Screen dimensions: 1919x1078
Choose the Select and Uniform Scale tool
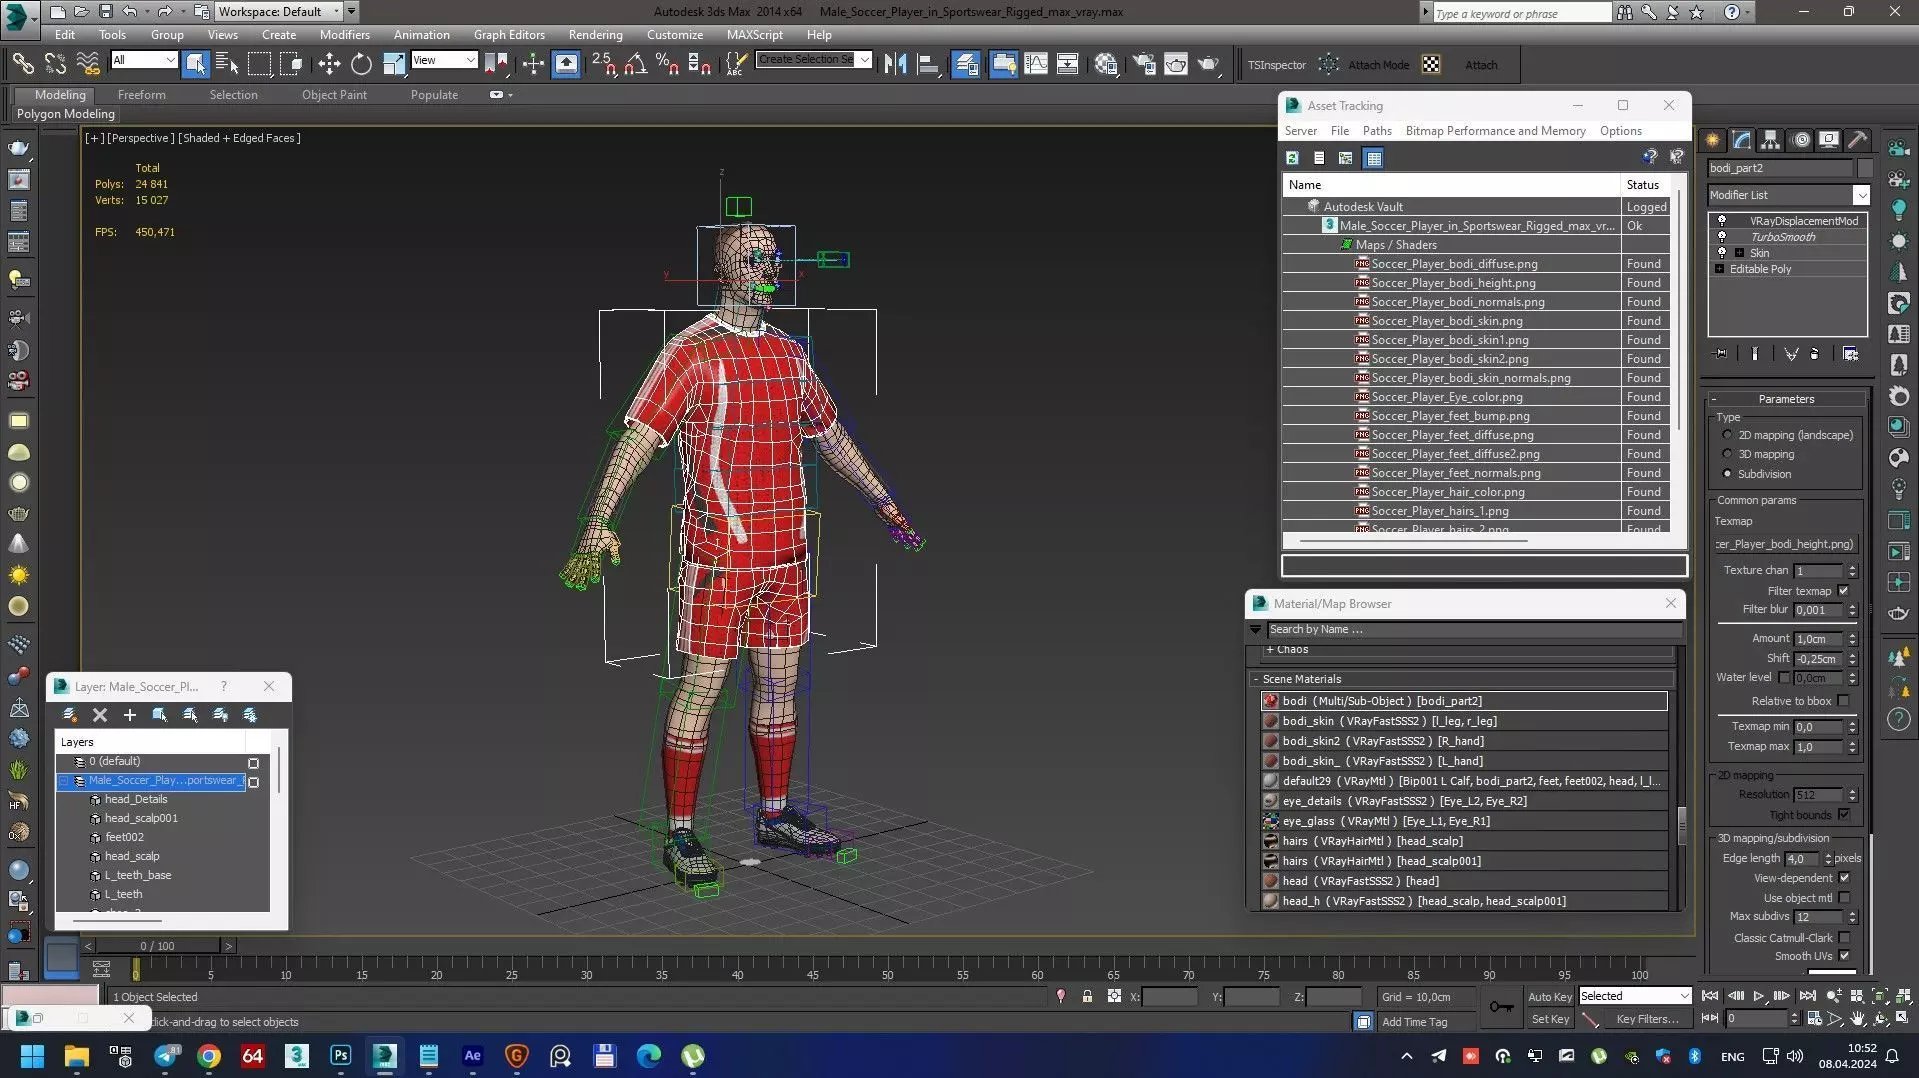coord(394,64)
